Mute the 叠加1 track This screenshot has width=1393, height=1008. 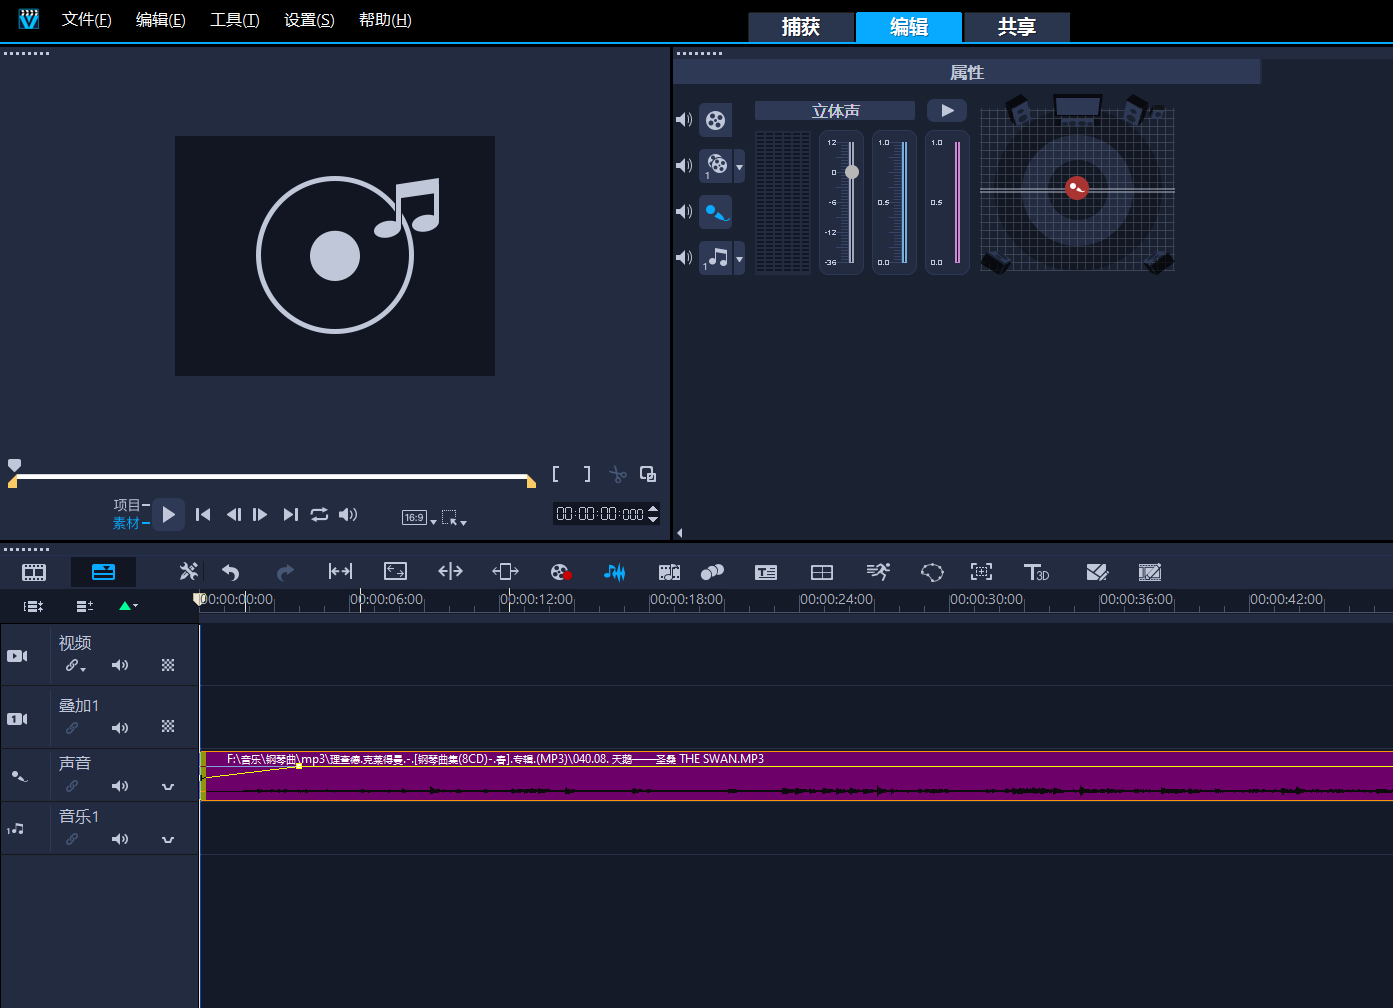[x=120, y=728]
